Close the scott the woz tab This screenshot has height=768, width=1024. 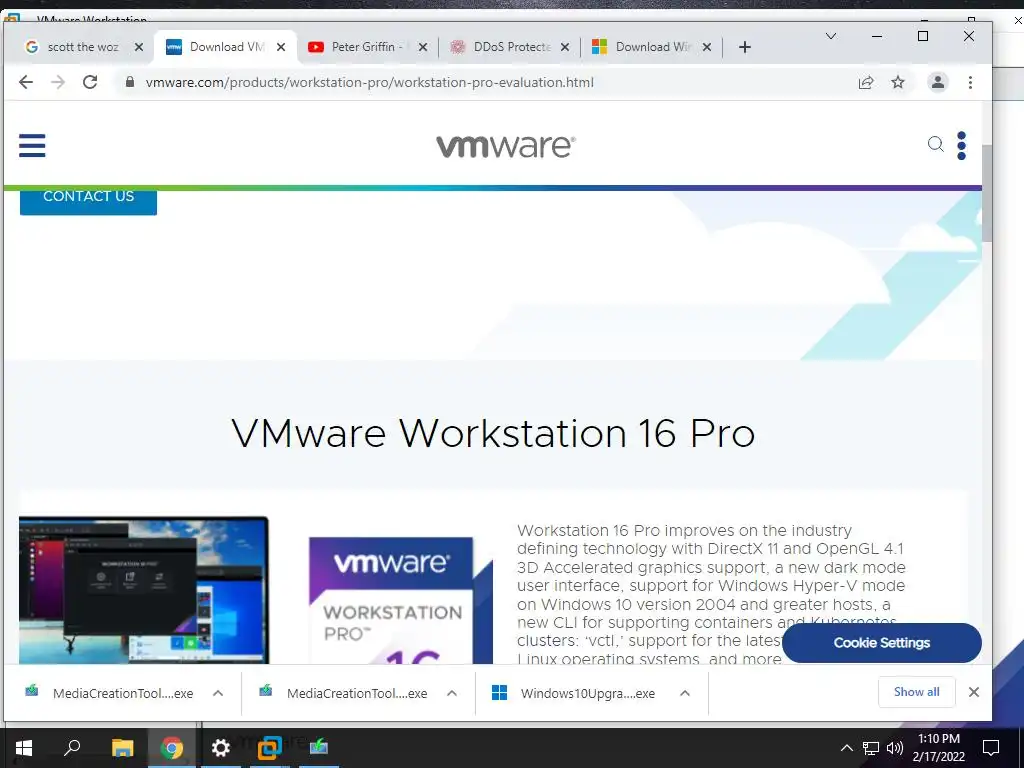(x=138, y=47)
